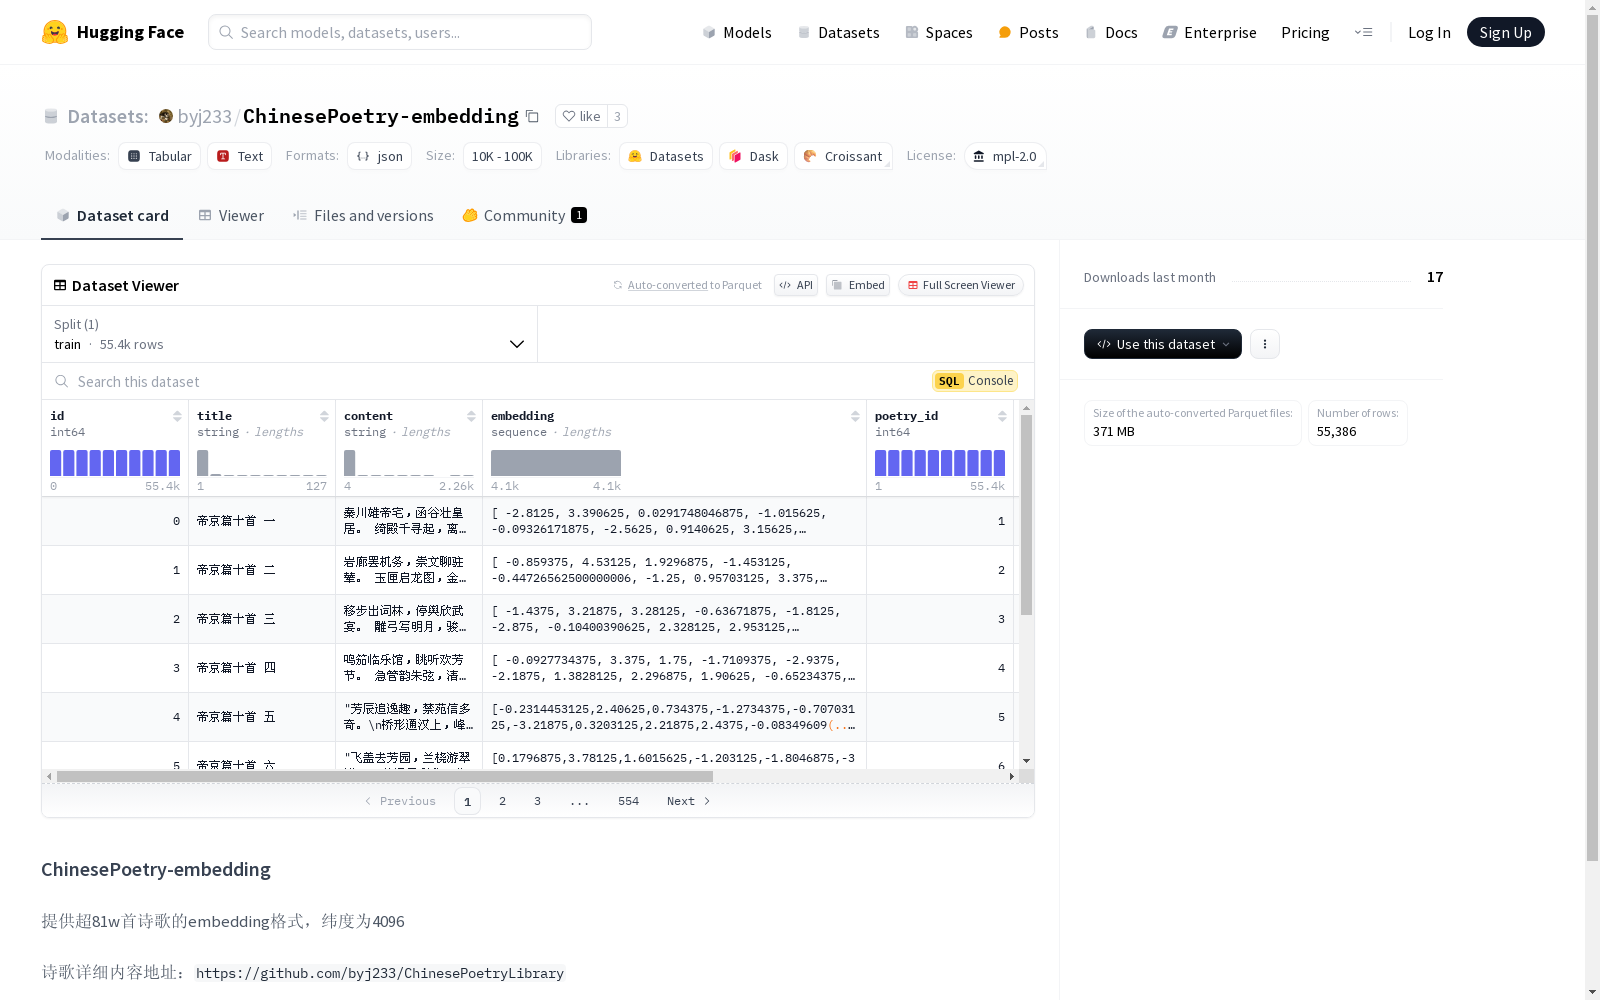Click the sort icon on id column
This screenshot has width=1600, height=1000.
(x=177, y=416)
